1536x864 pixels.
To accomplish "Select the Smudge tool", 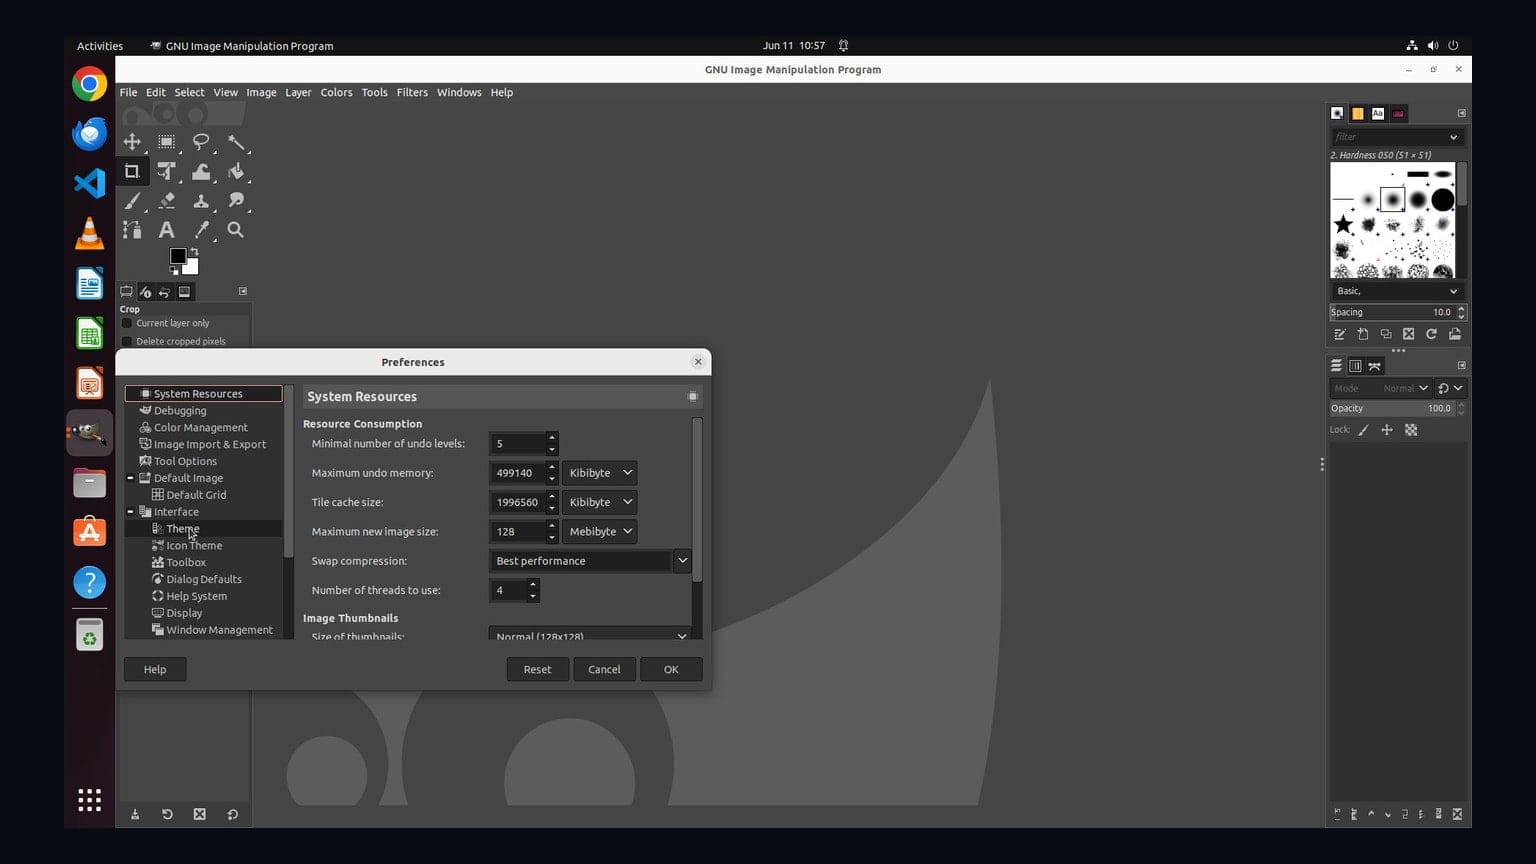I will click(x=236, y=201).
